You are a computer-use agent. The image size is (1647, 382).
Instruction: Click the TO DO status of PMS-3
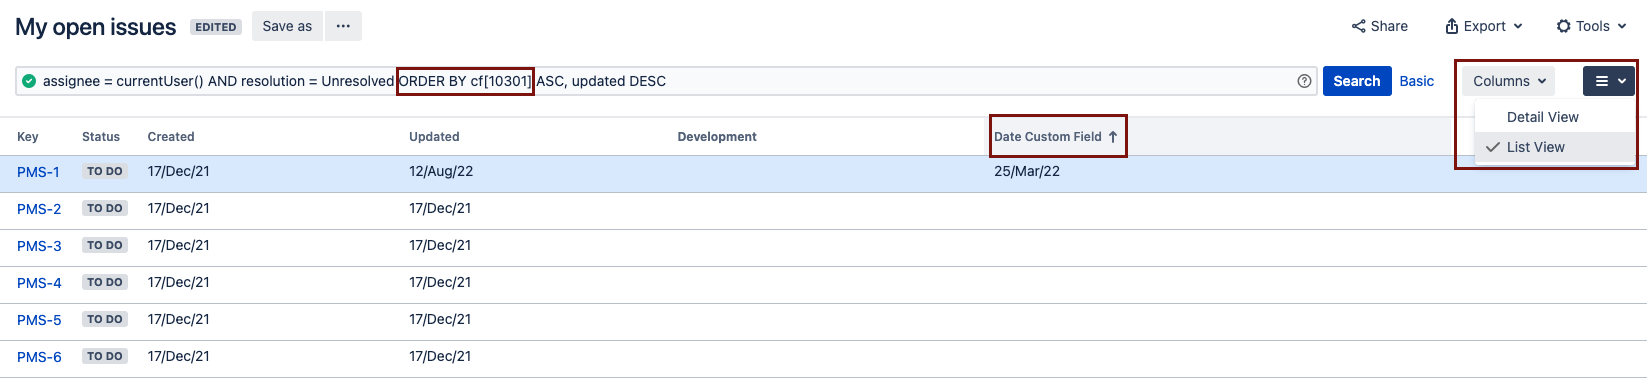(x=105, y=245)
